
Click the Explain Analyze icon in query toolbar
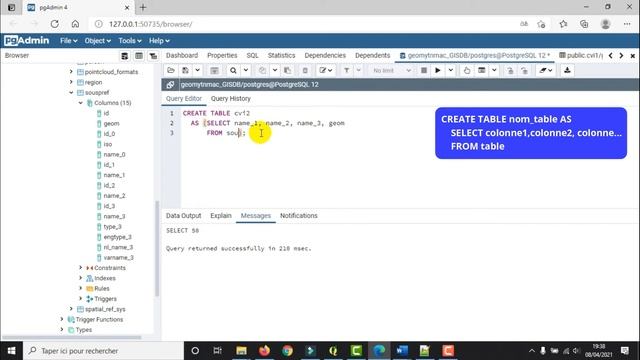pyautogui.click(x=482, y=71)
